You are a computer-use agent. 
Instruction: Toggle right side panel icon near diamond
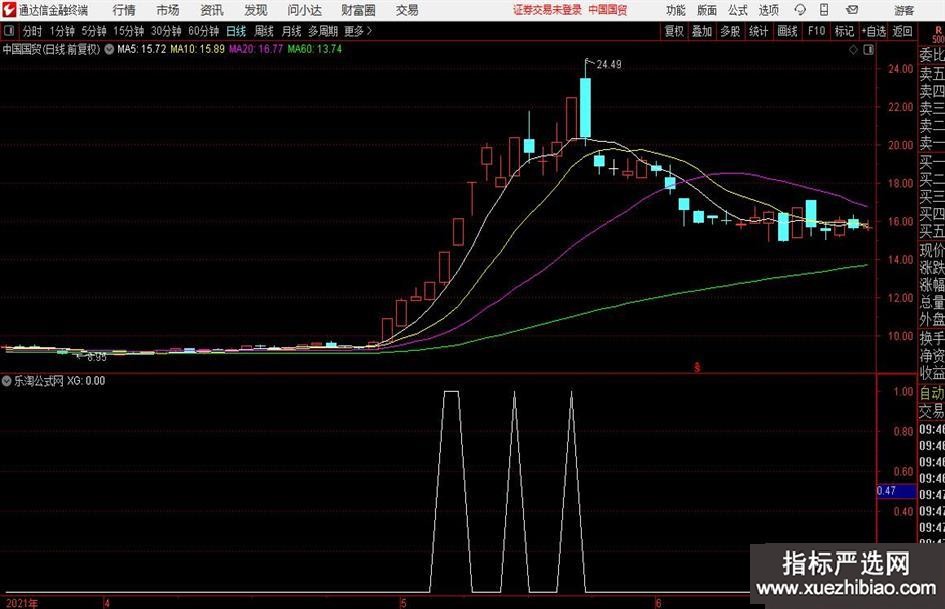[x=867, y=48]
